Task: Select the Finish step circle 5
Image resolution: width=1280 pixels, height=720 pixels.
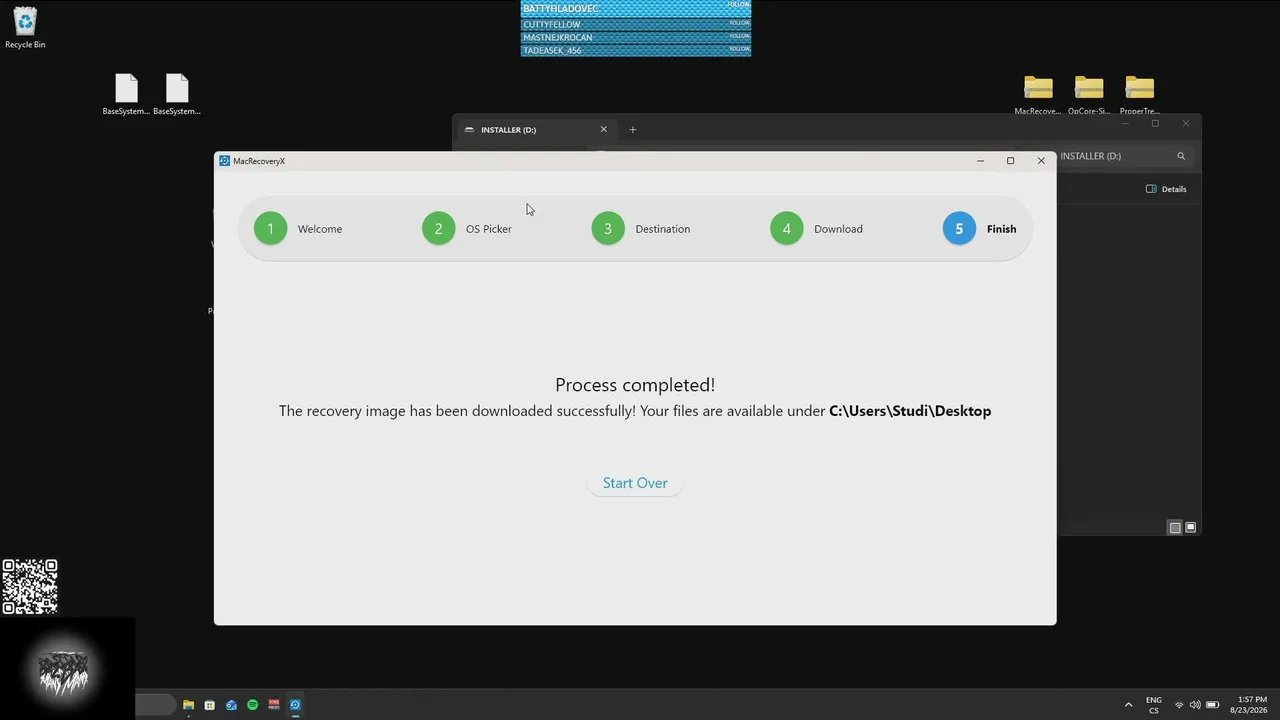Action: [959, 229]
